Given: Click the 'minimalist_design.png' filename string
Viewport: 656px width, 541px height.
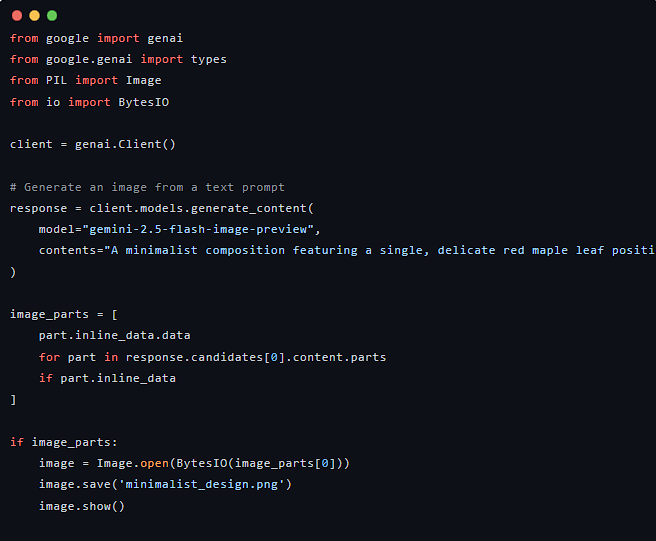Looking at the screenshot, I should click(x=201, y=485).
